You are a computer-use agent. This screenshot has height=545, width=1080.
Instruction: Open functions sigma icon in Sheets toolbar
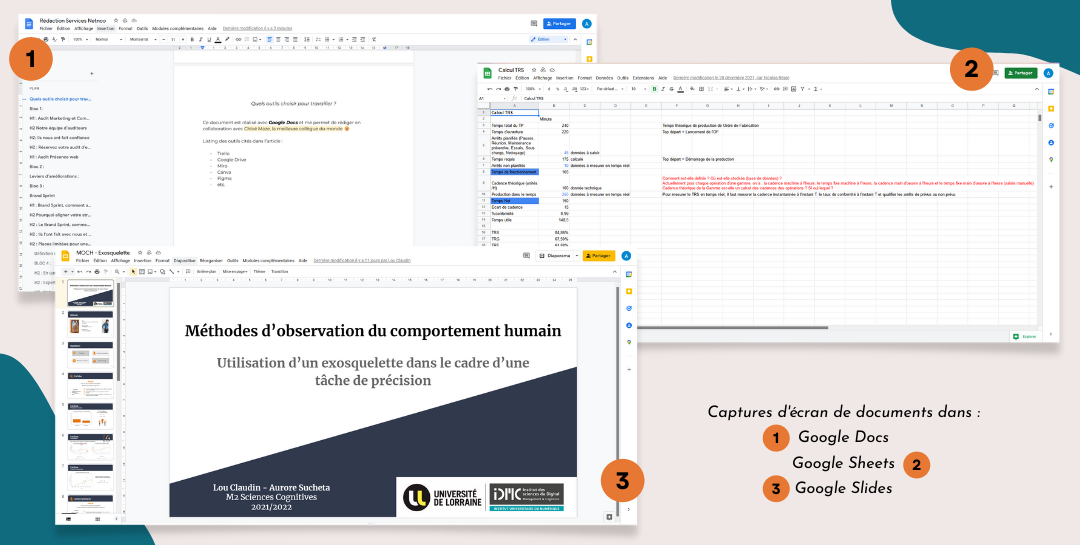click(816, 89)
